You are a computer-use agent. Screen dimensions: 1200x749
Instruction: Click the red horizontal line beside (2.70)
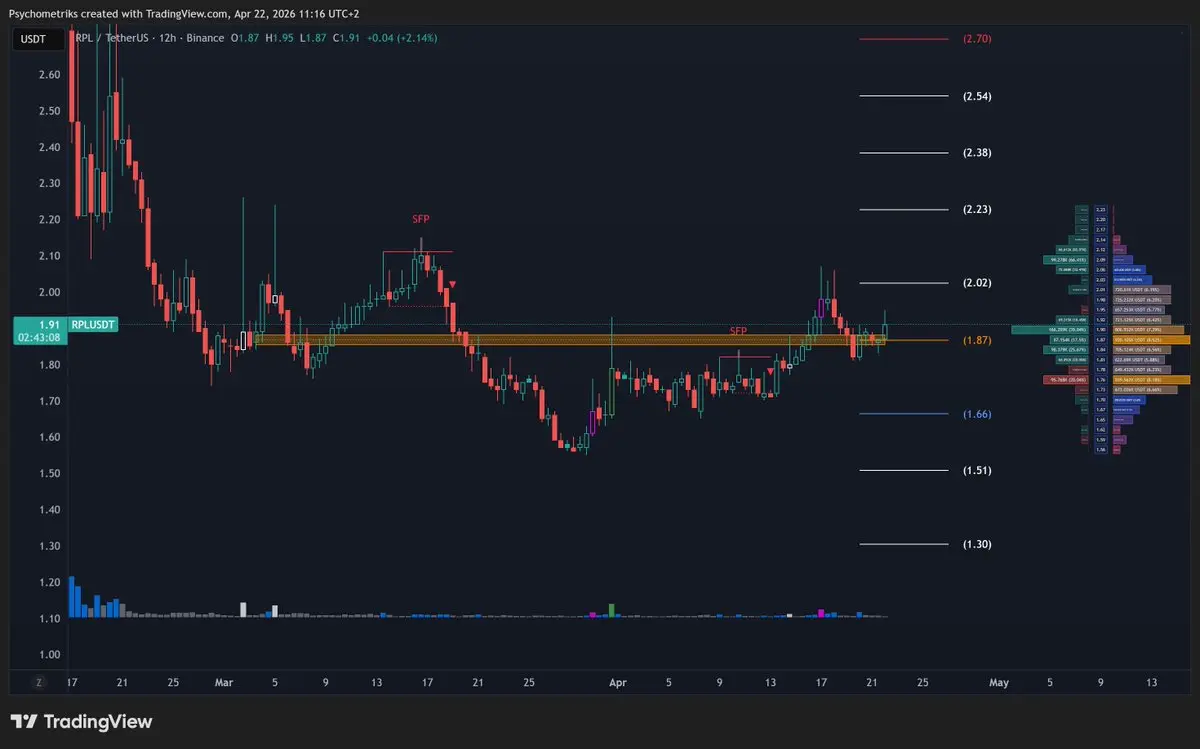click(904, 39)
